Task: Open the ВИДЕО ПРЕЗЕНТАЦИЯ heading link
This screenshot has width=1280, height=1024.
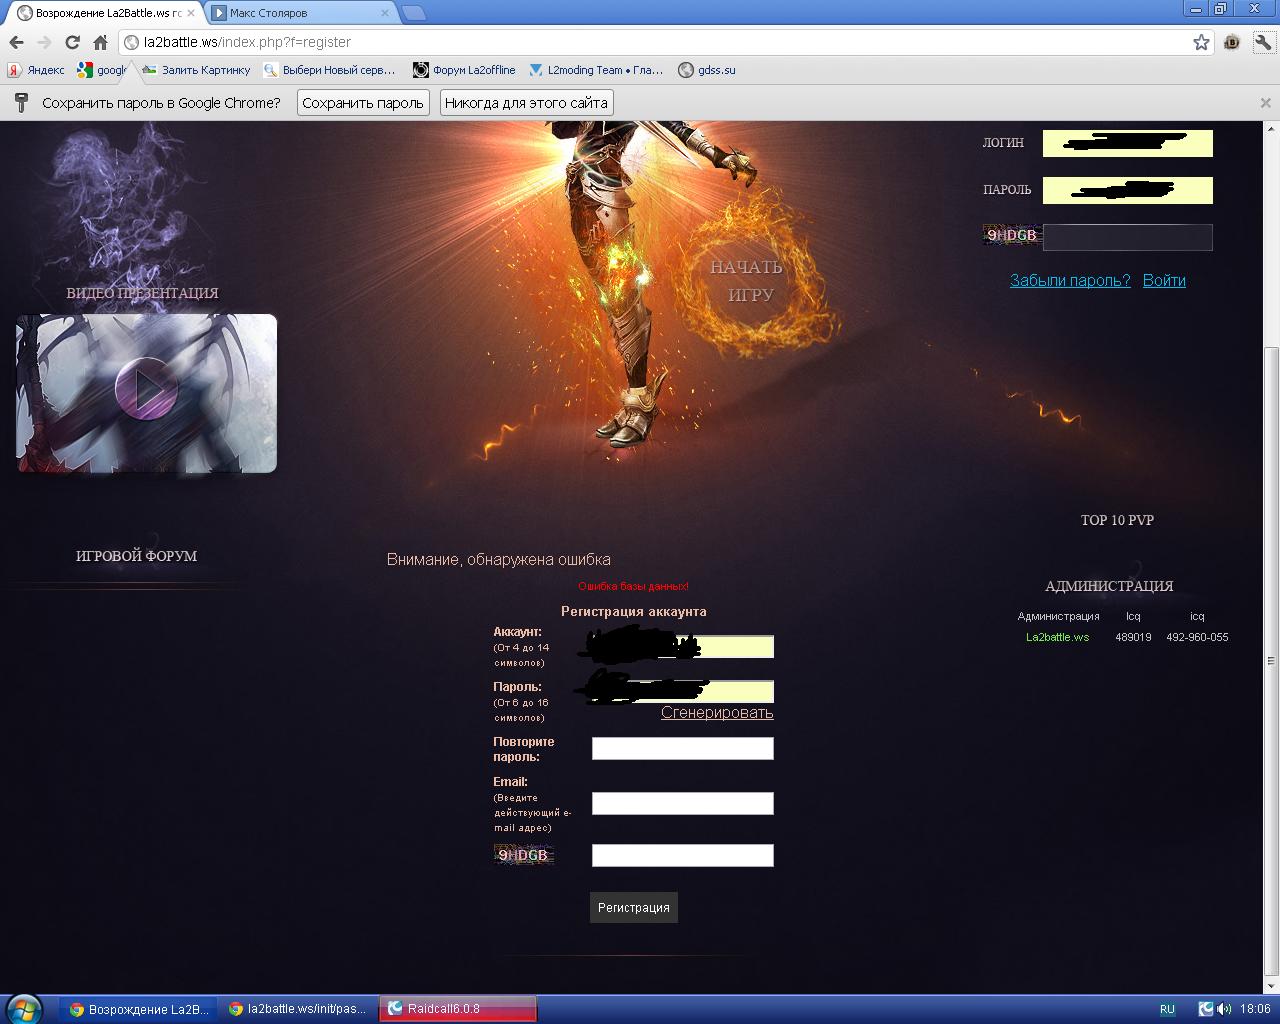Action: [142, 293]
